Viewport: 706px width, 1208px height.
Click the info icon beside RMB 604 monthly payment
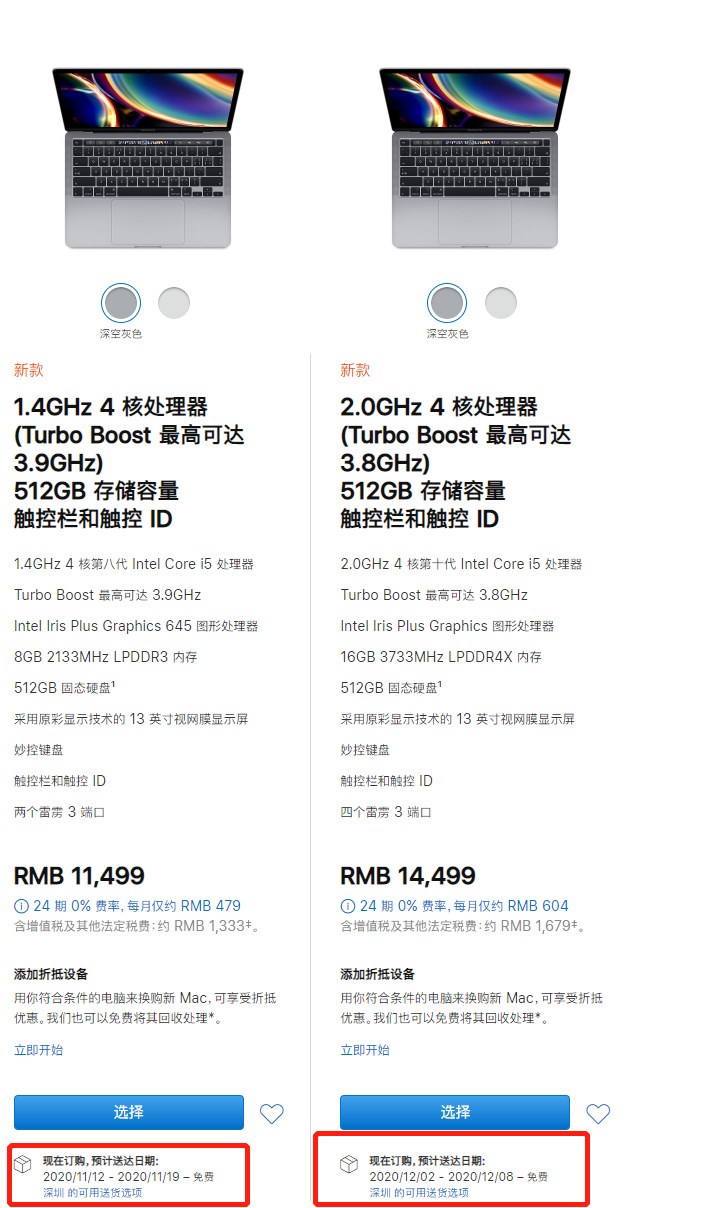(x=349, y=906)
